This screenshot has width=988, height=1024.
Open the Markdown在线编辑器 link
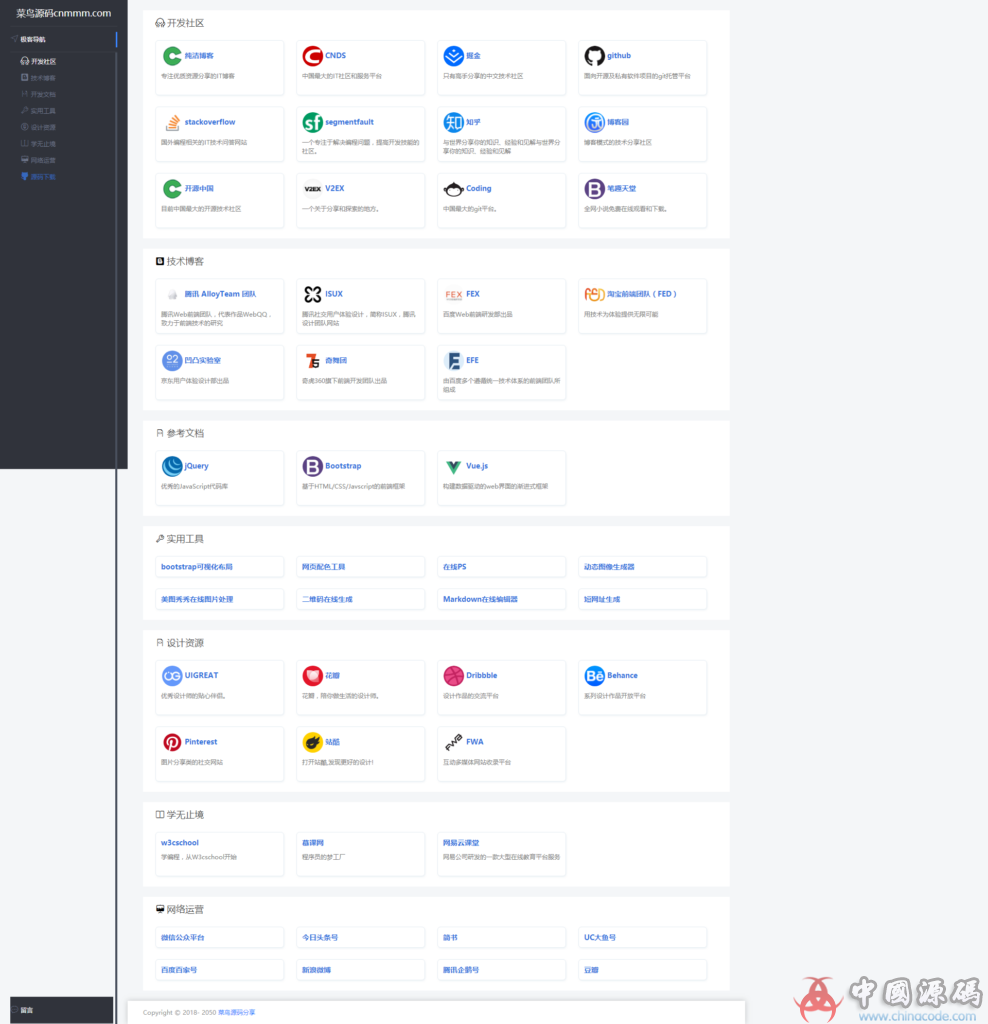[x=480, y=599]
